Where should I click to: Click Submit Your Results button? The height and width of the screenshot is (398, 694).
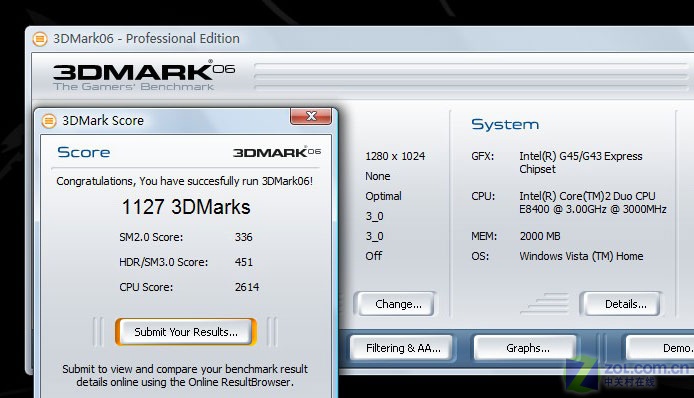[186, 332]
